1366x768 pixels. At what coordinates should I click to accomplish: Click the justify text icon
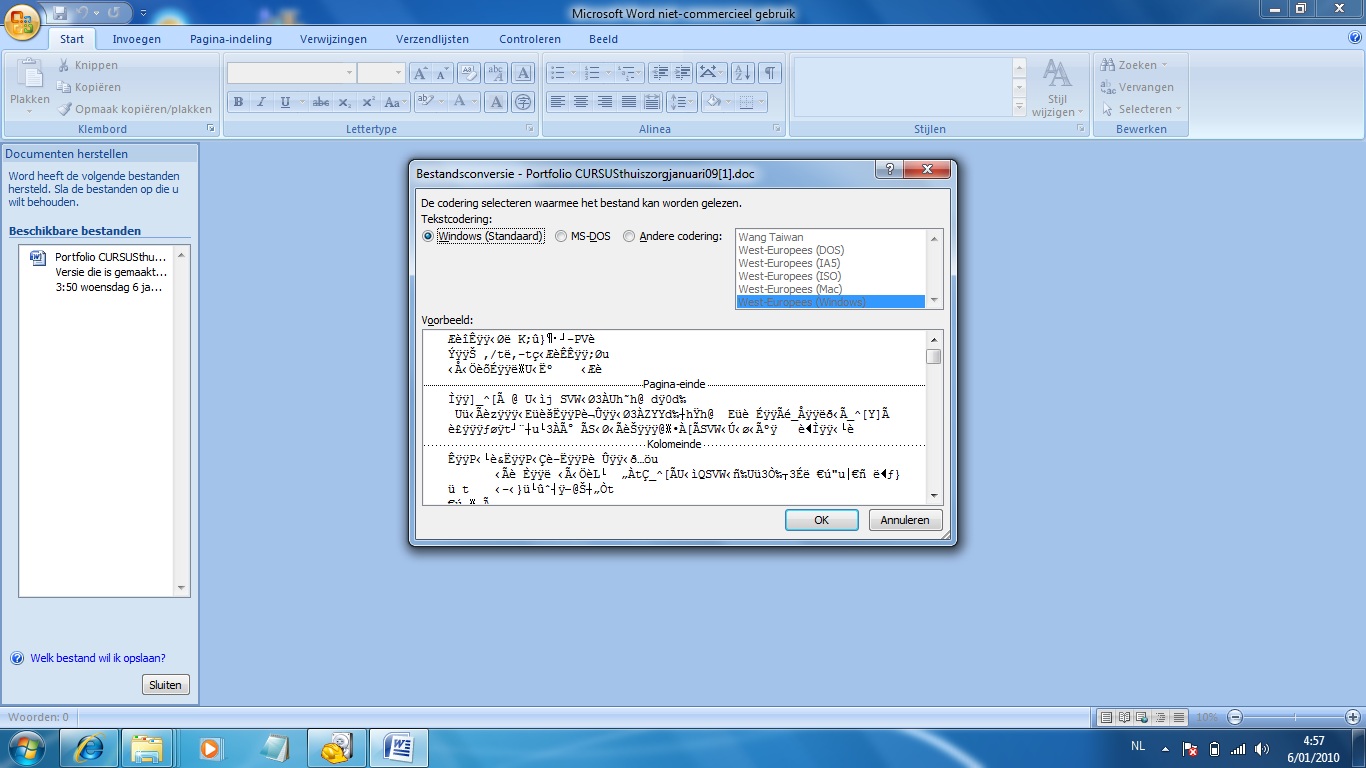(629, 102)
